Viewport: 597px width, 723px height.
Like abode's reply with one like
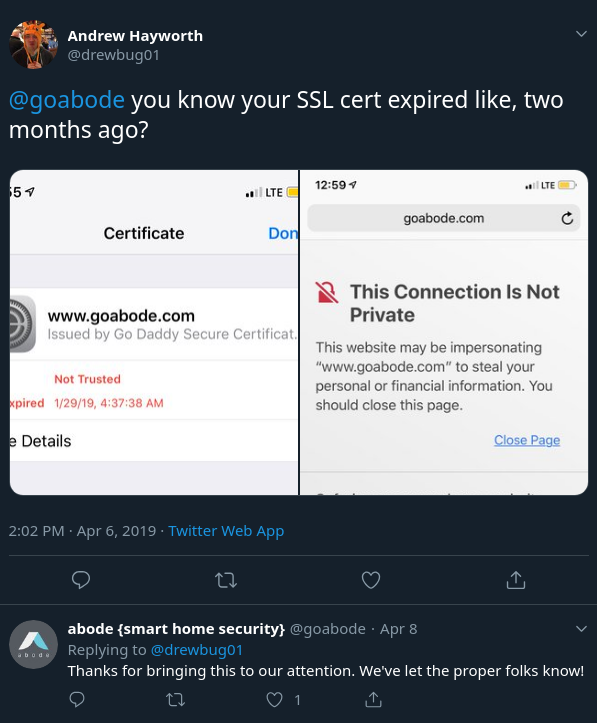[x=275, y=699]
